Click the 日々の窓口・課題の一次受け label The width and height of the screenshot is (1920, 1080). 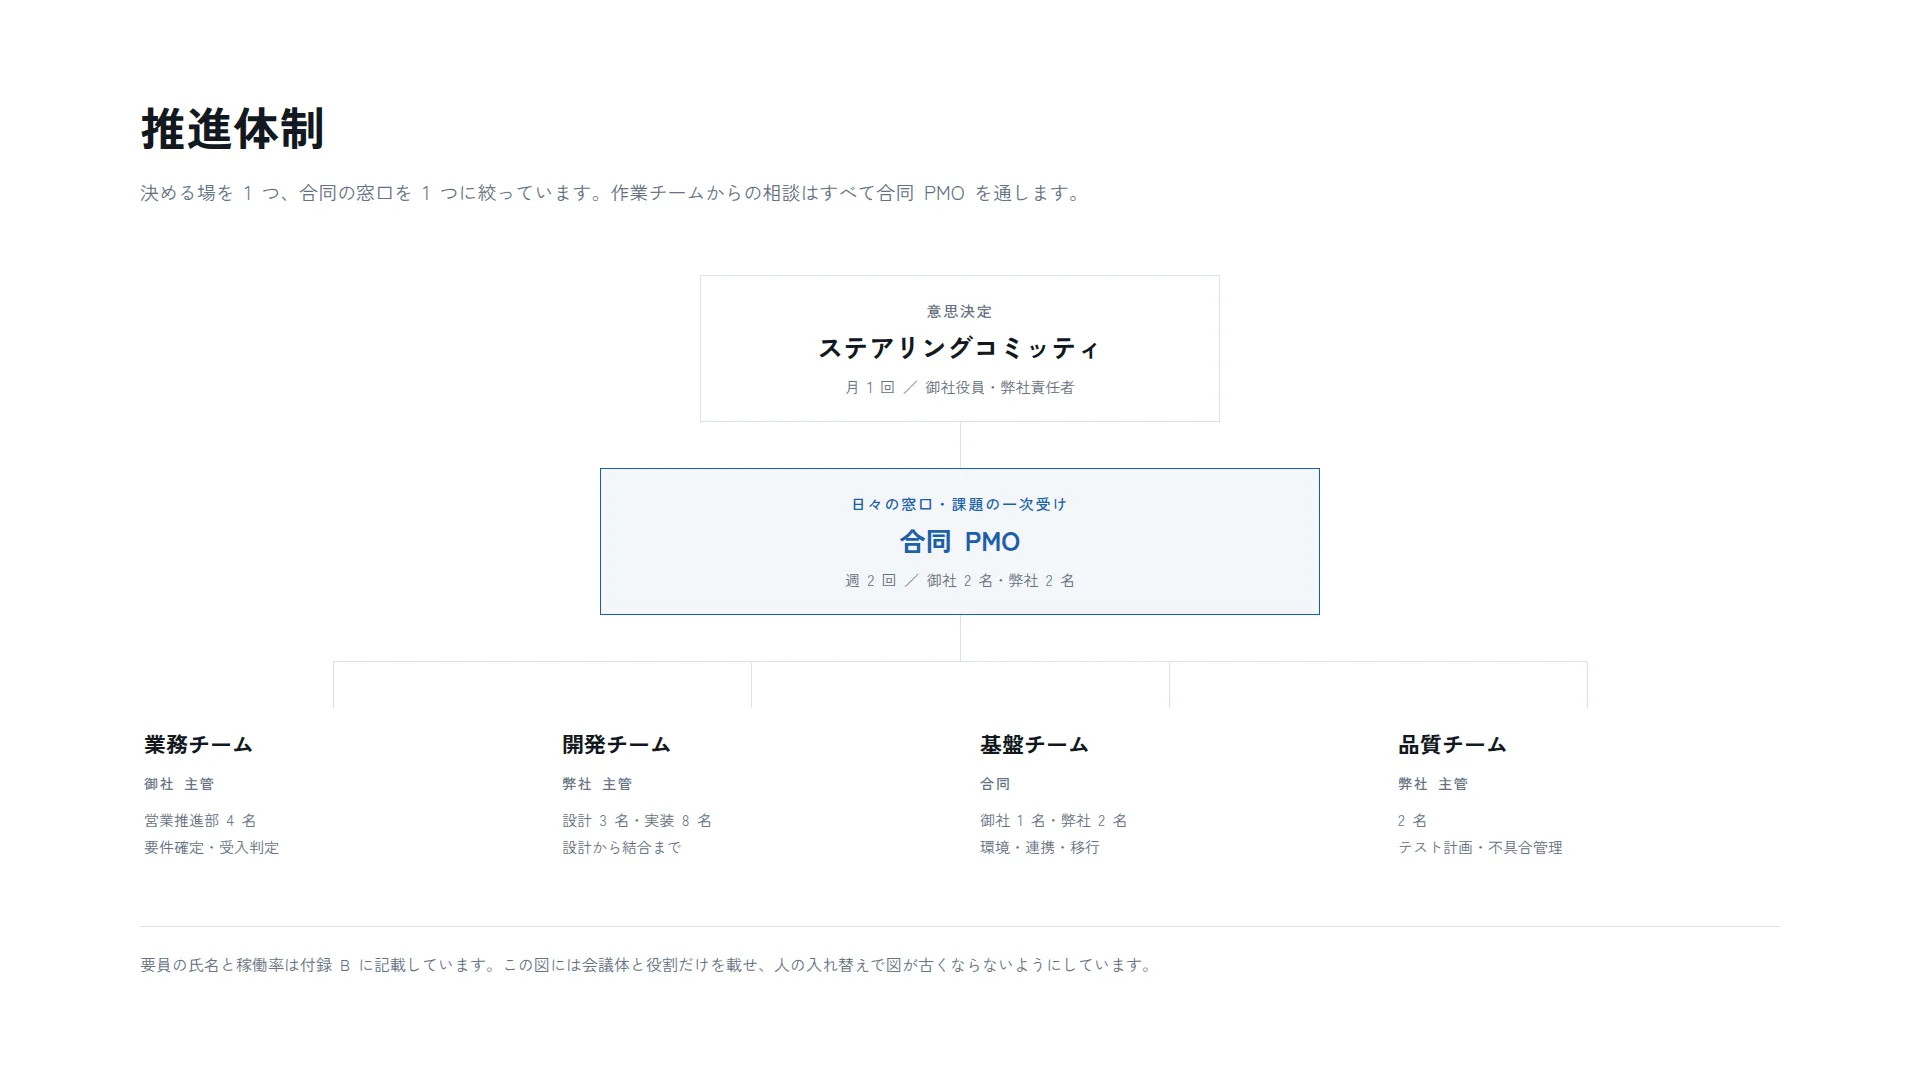[959, 505]
